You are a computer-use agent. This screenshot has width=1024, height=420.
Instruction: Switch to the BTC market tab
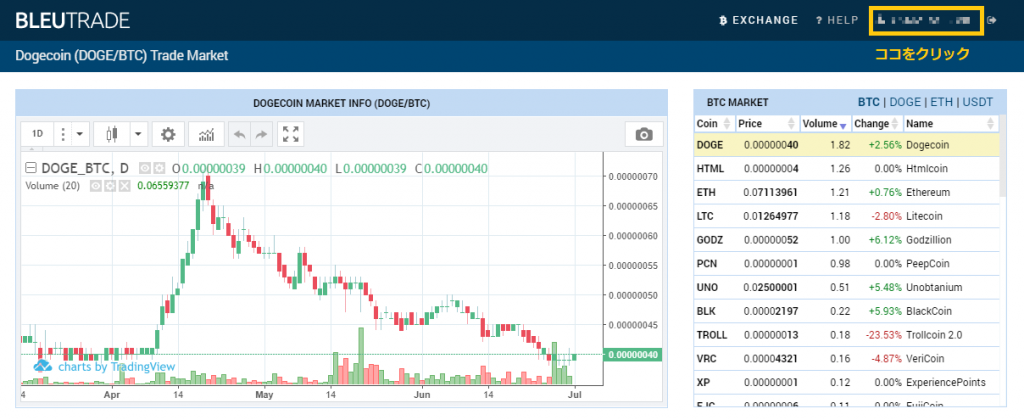click(x=869, y=102)
